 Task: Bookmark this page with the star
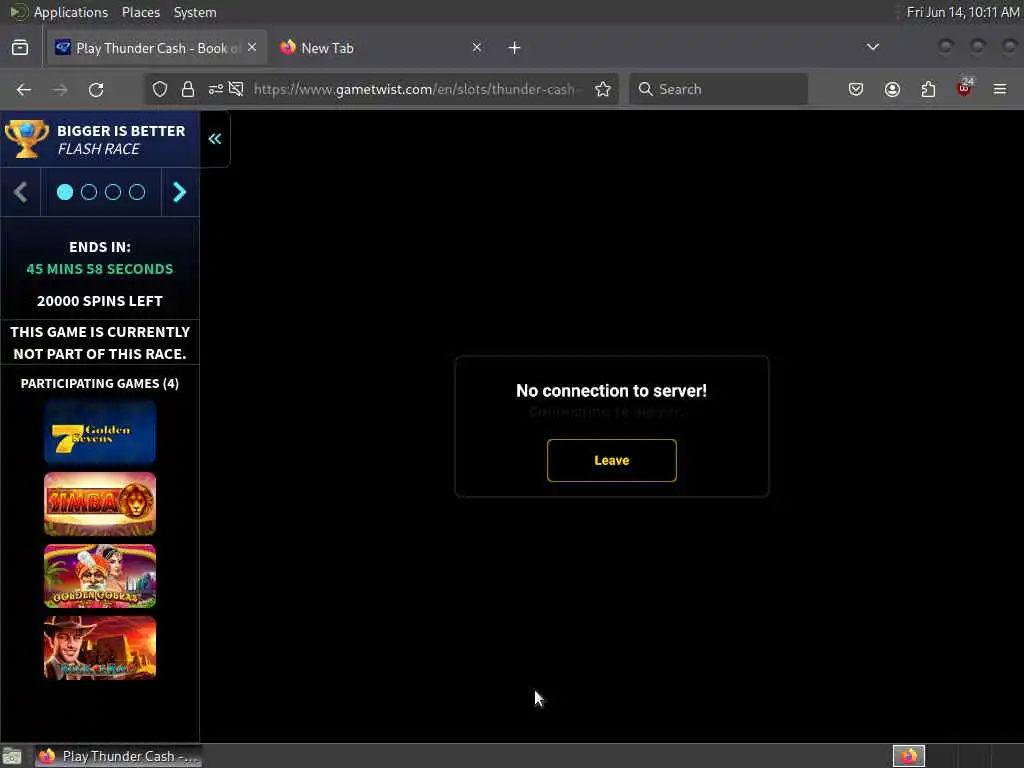click(x=603, y=89)
